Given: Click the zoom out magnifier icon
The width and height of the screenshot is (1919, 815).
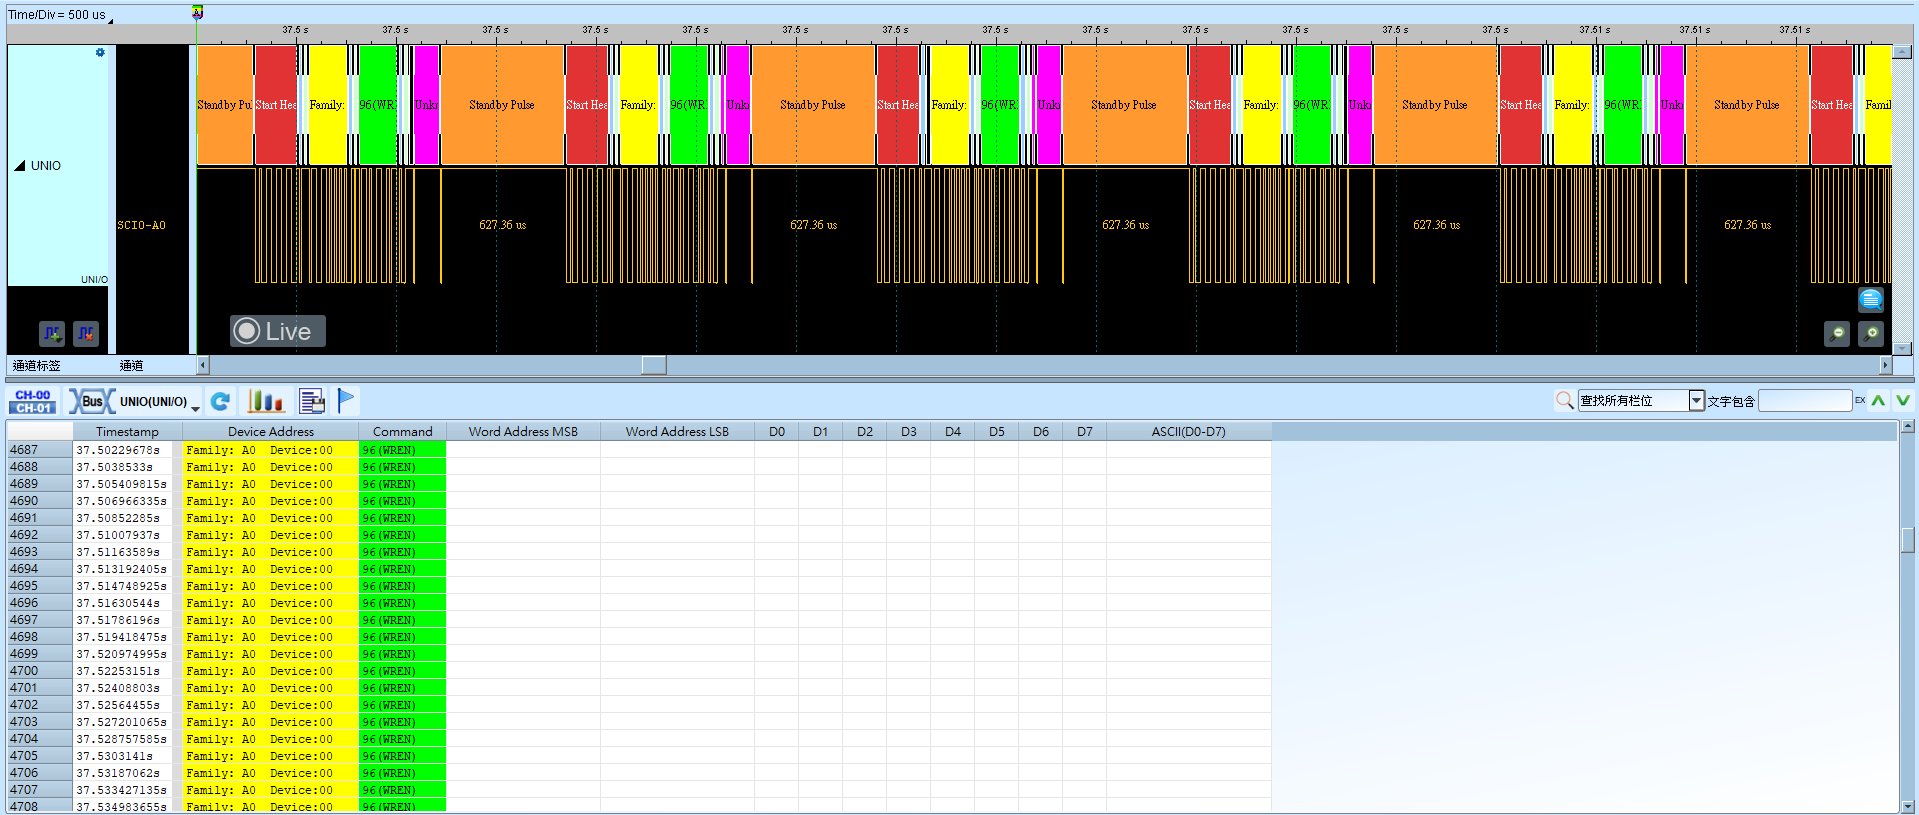Looking at the screenshot, I should click(1837, 334).
